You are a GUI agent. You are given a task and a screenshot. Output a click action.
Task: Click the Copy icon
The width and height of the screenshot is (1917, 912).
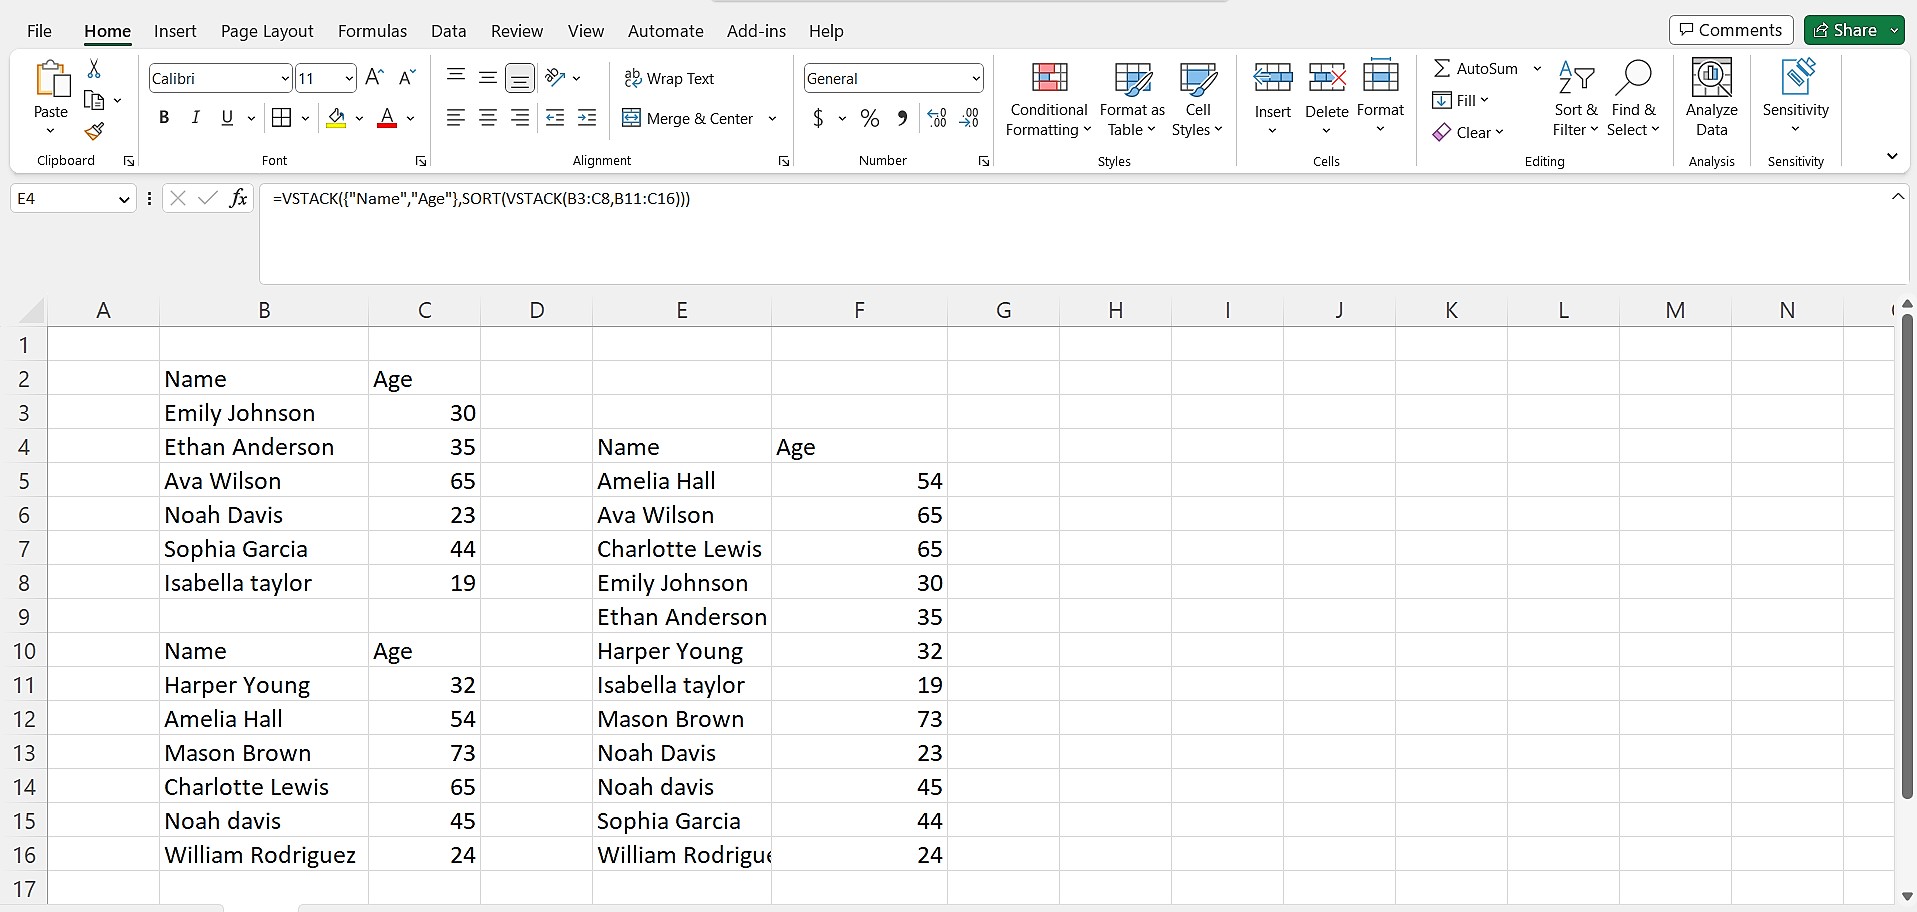point(94,100)
